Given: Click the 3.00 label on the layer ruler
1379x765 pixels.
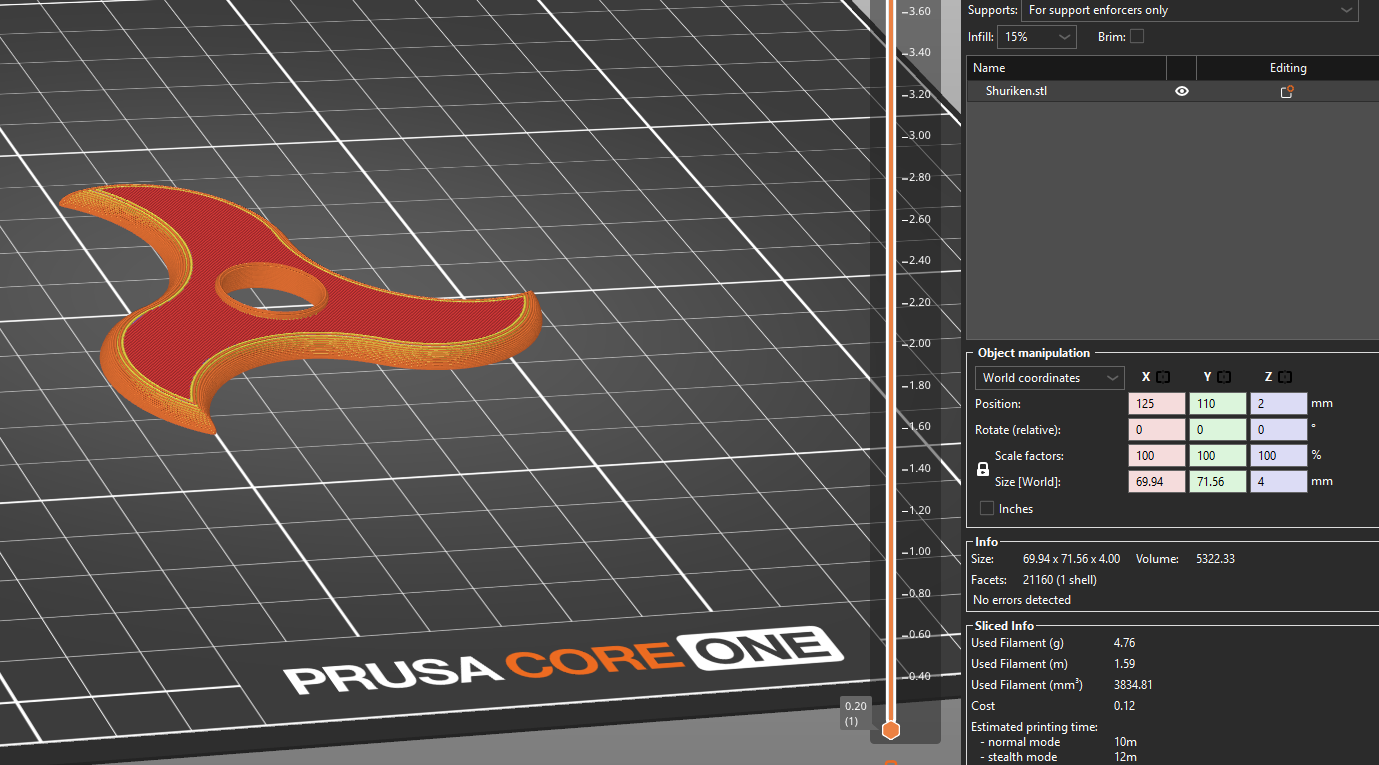Looking at the screenshot, I should coord(918,135).
